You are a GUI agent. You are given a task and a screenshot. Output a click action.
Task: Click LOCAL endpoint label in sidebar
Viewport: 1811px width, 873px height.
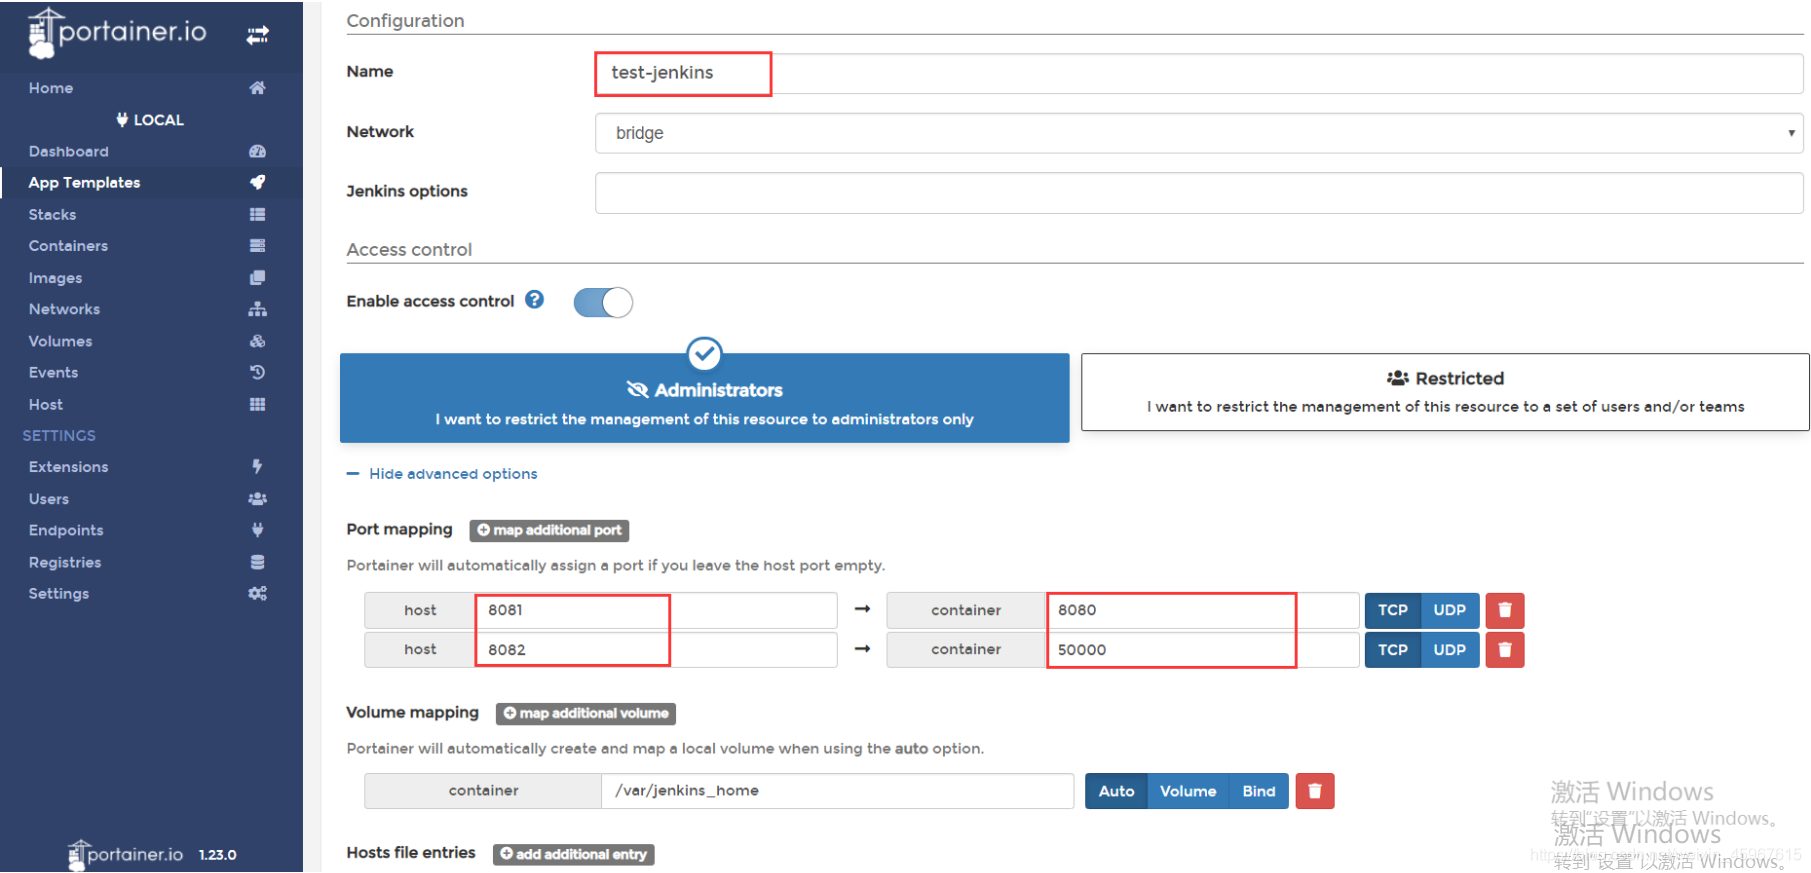[150, 120]
